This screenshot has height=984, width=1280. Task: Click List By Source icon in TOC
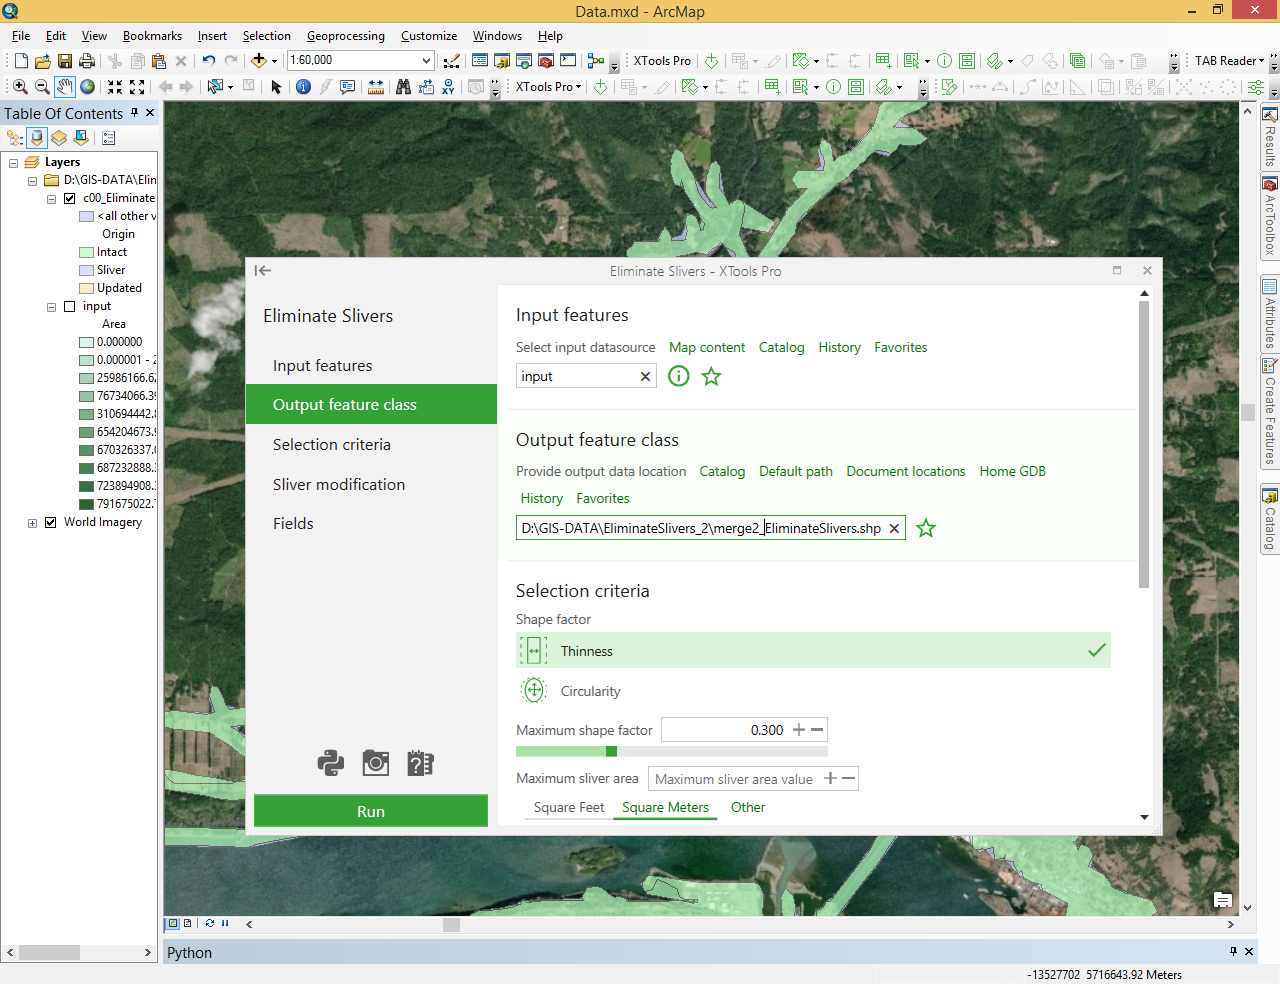[37, 138]
